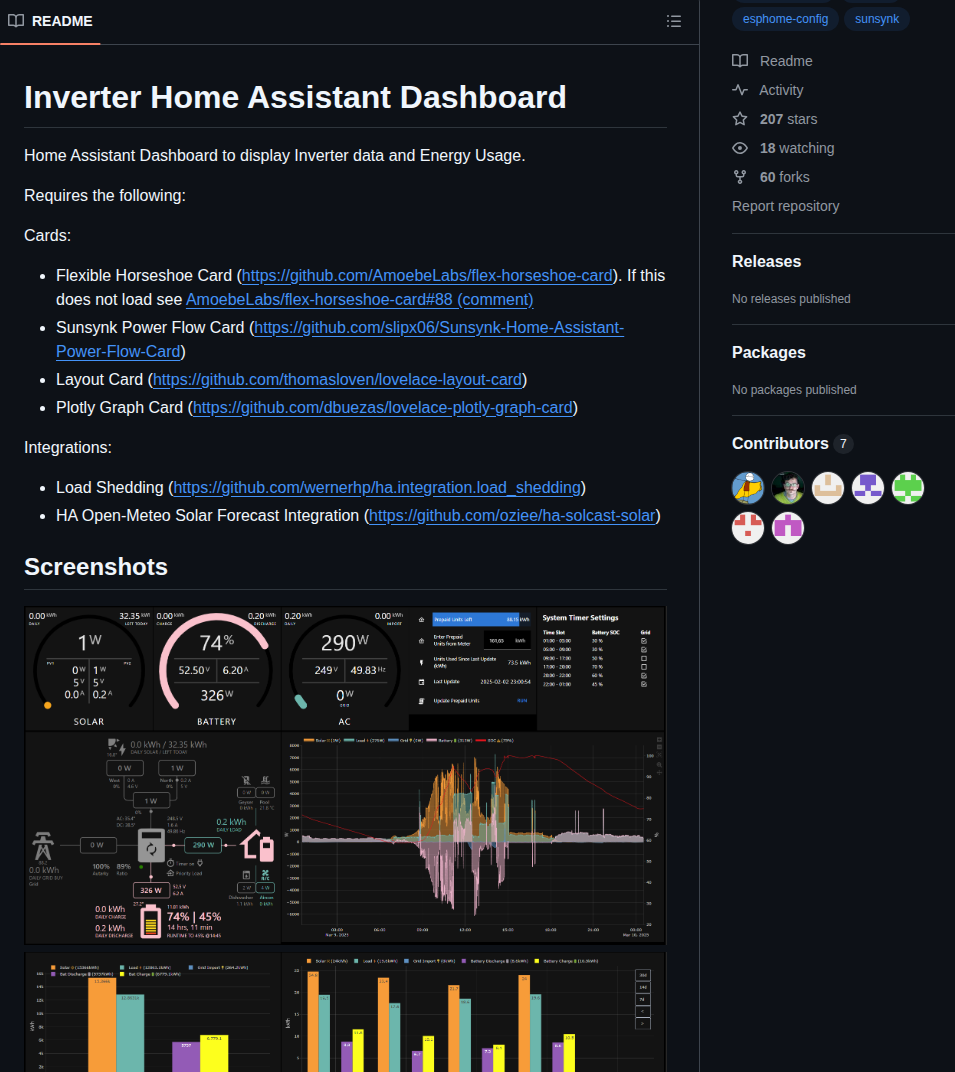Open the purple-blue identicon contributor avatar
This screenshot has height=1072, width=955.
868,488
